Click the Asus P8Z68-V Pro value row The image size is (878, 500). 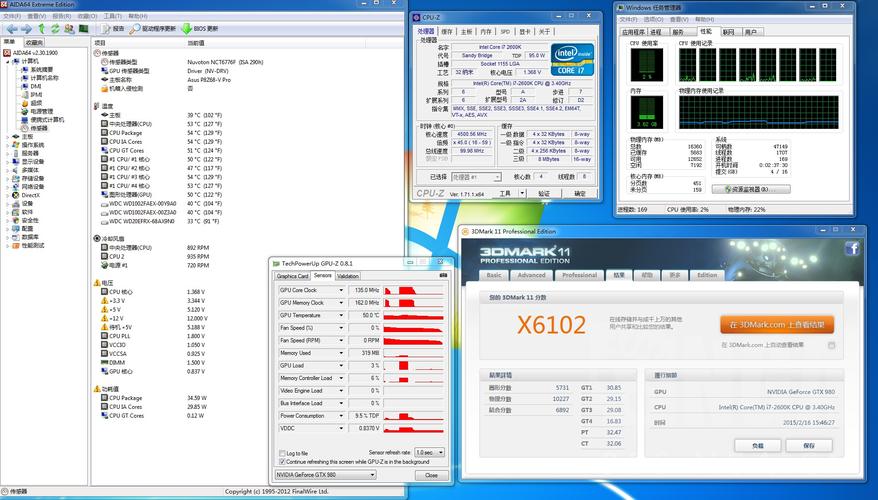click(x=209, y=80)
